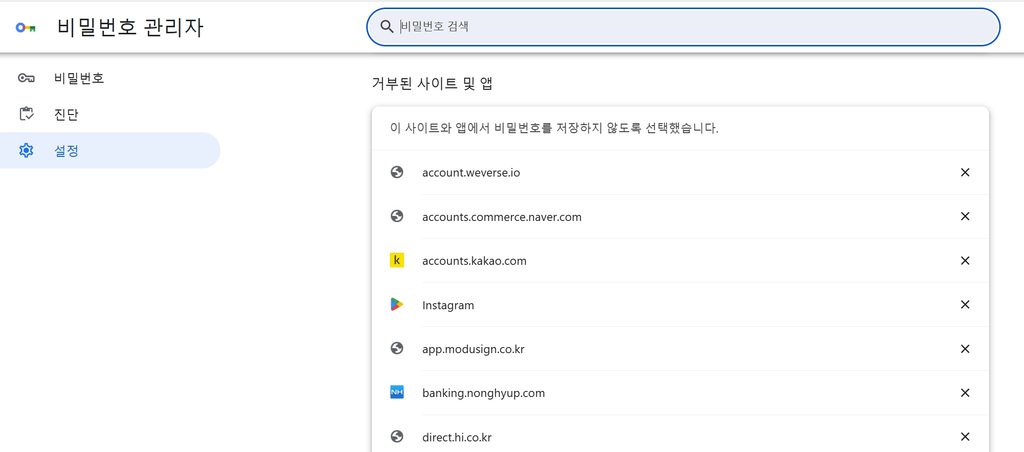Viewport: 1024px width, 452px height.
Task: Remove direct.hi.co.kr from declined list
Action: (x=965, y=437)
